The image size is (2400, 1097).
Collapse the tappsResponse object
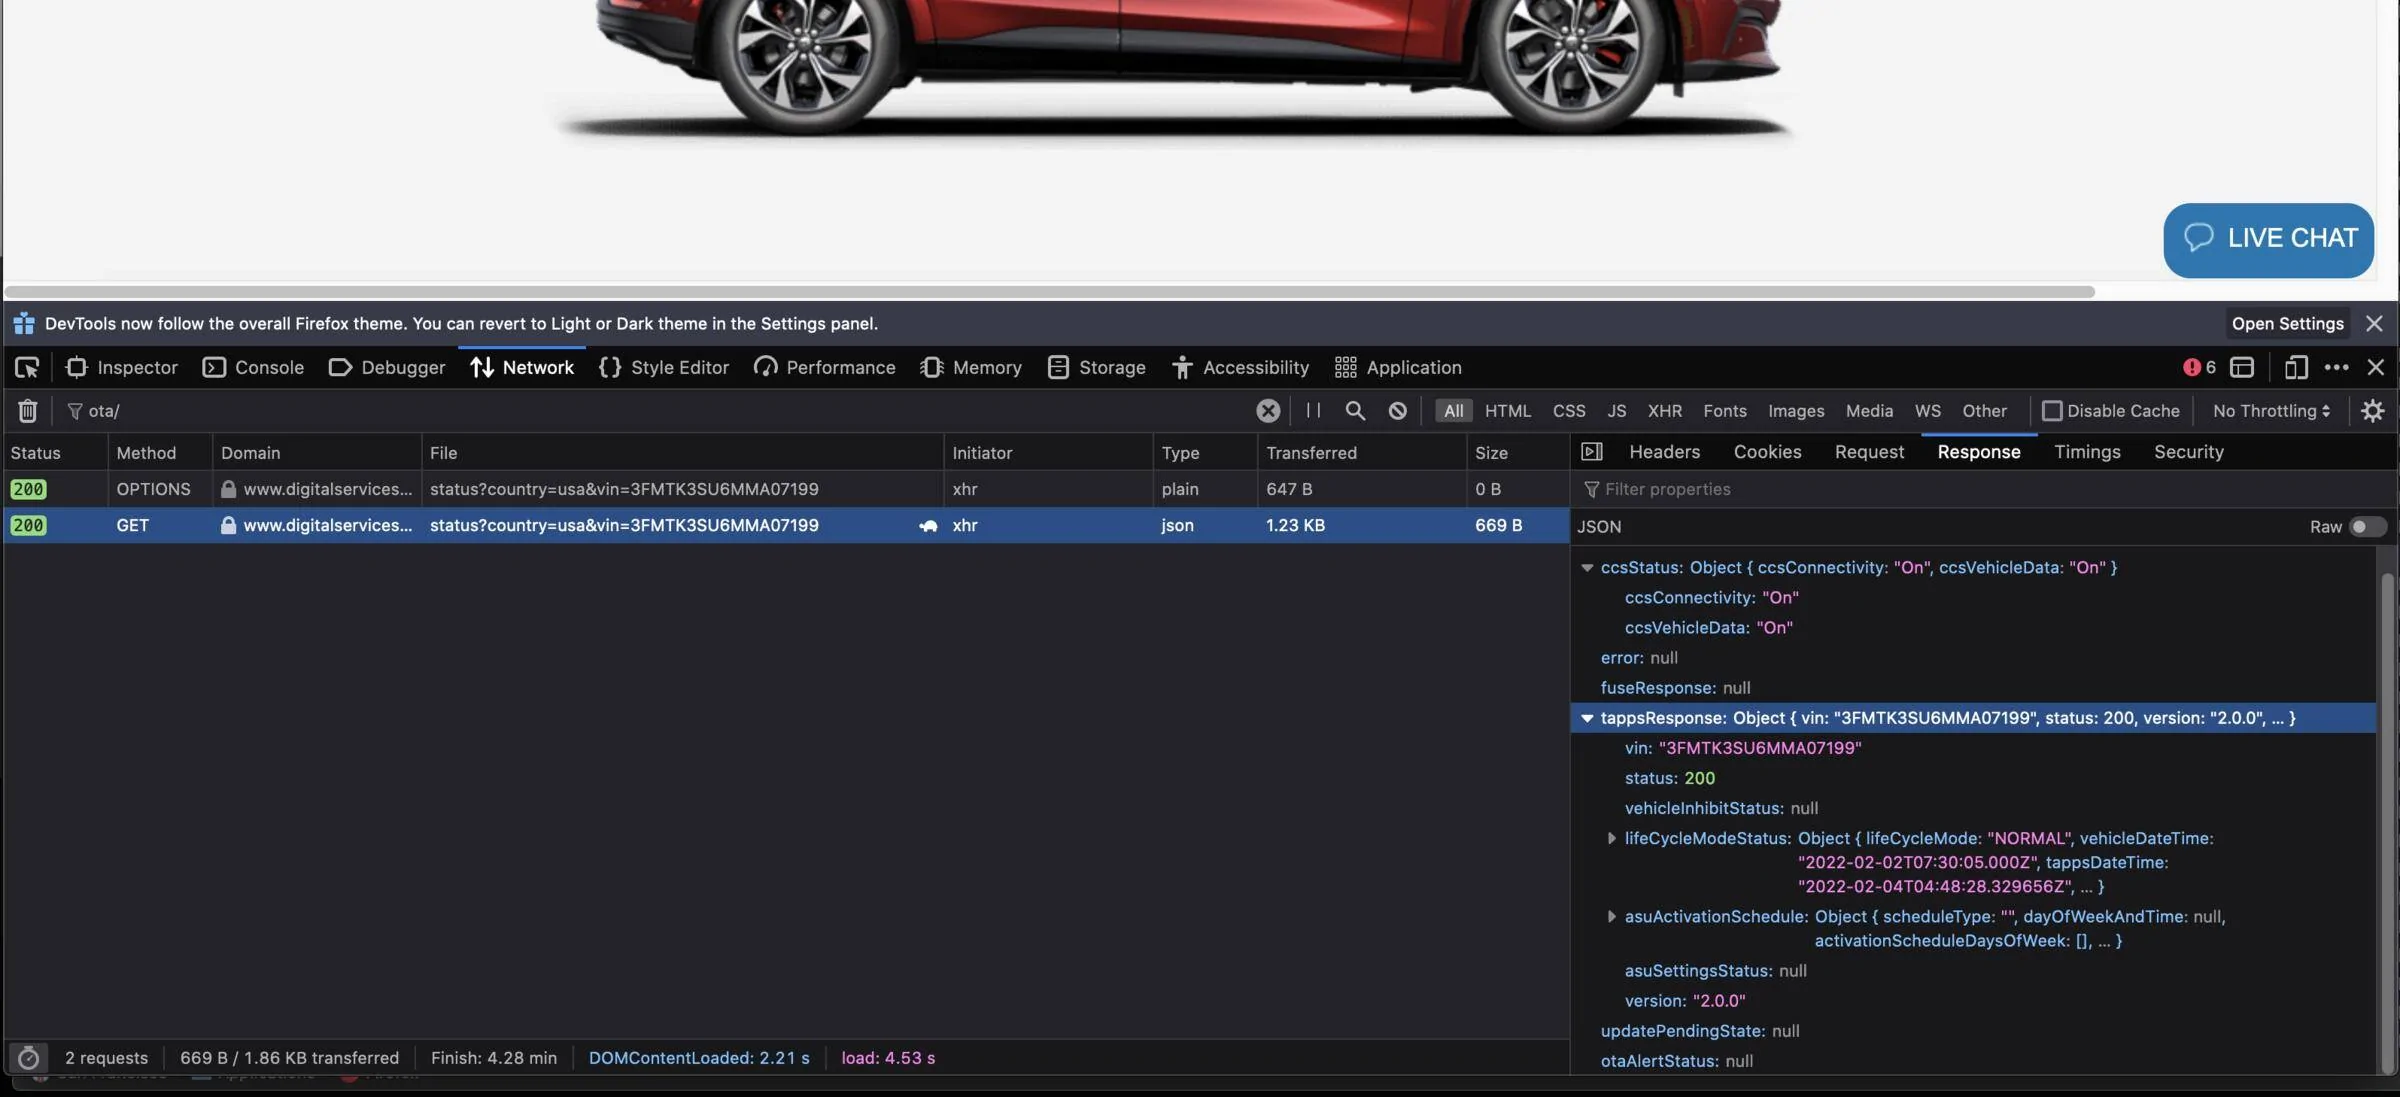(x=1587, y=718)
